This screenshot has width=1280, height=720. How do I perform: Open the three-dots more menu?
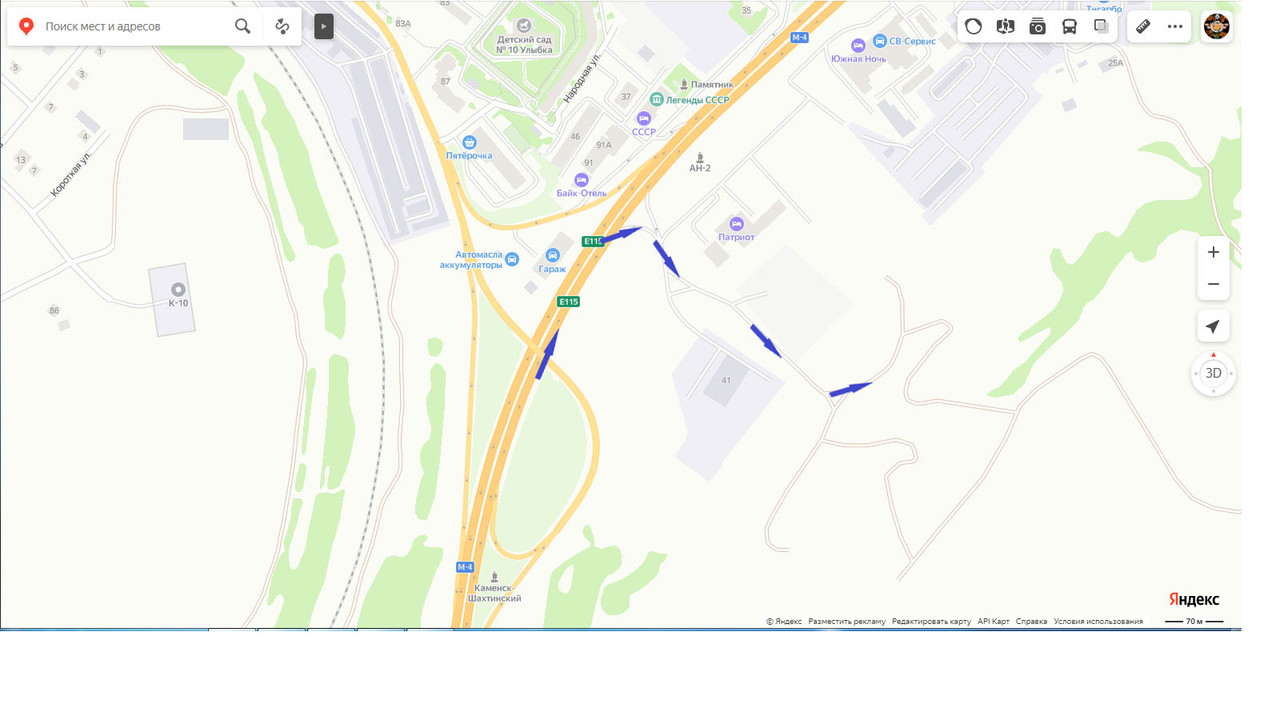(1175, 26)
